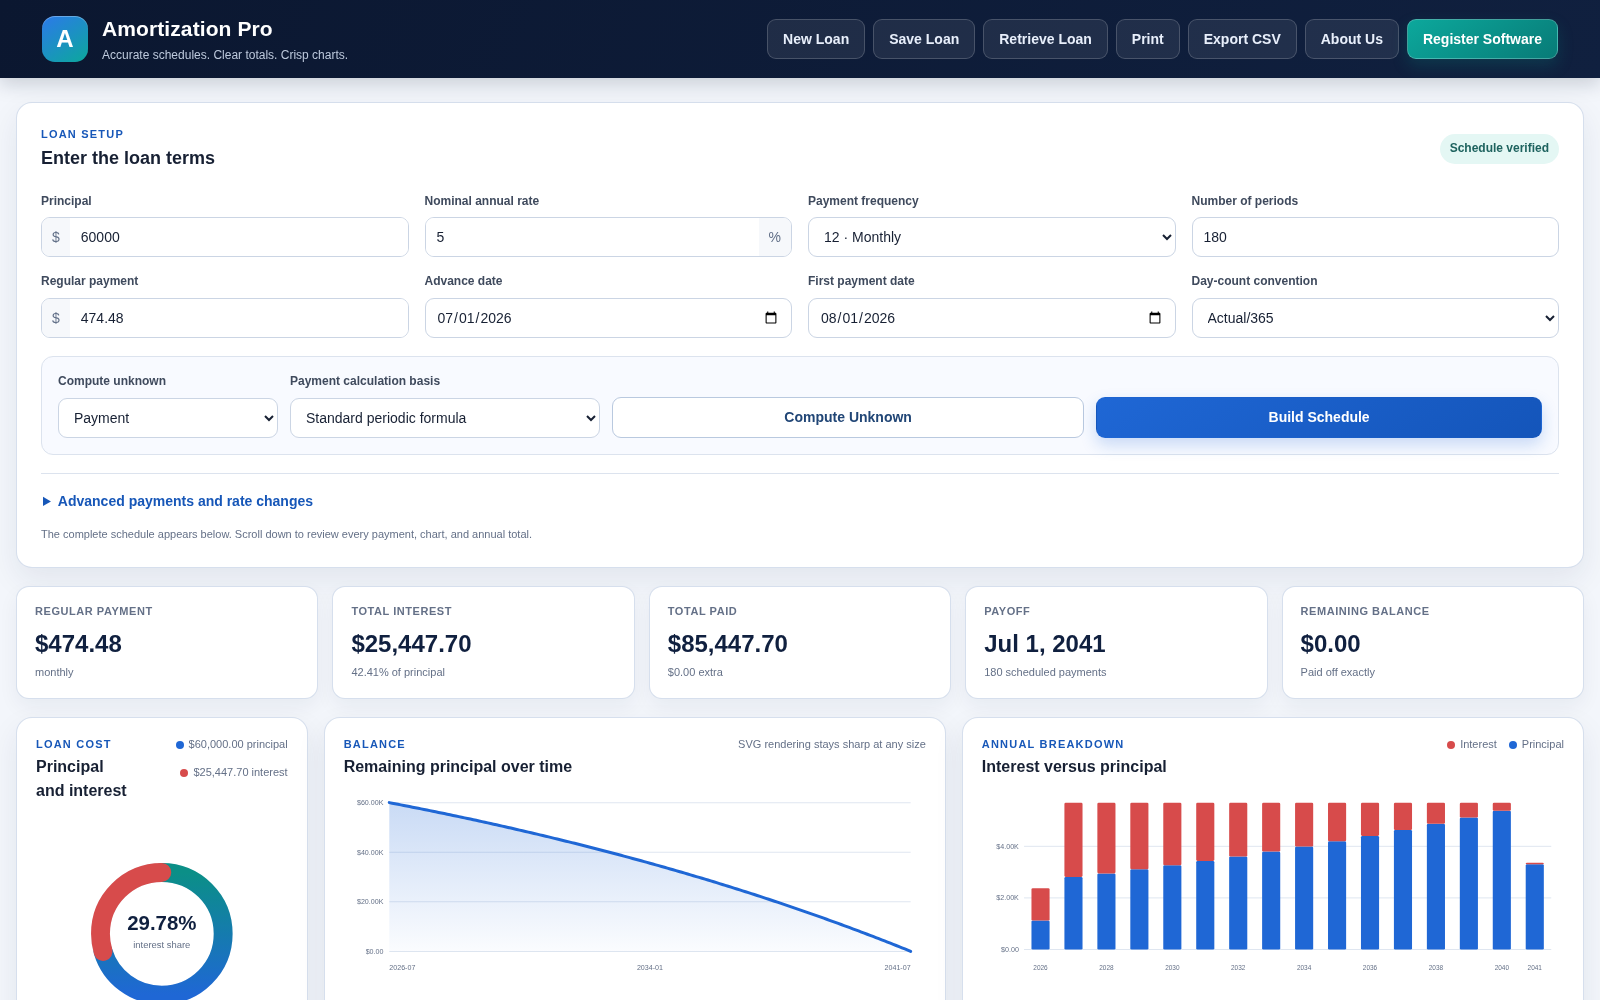Click blue principal legend dot in Loan Cost
The width and height of the screenshot is (1600, 1000).
pos(180,745)
